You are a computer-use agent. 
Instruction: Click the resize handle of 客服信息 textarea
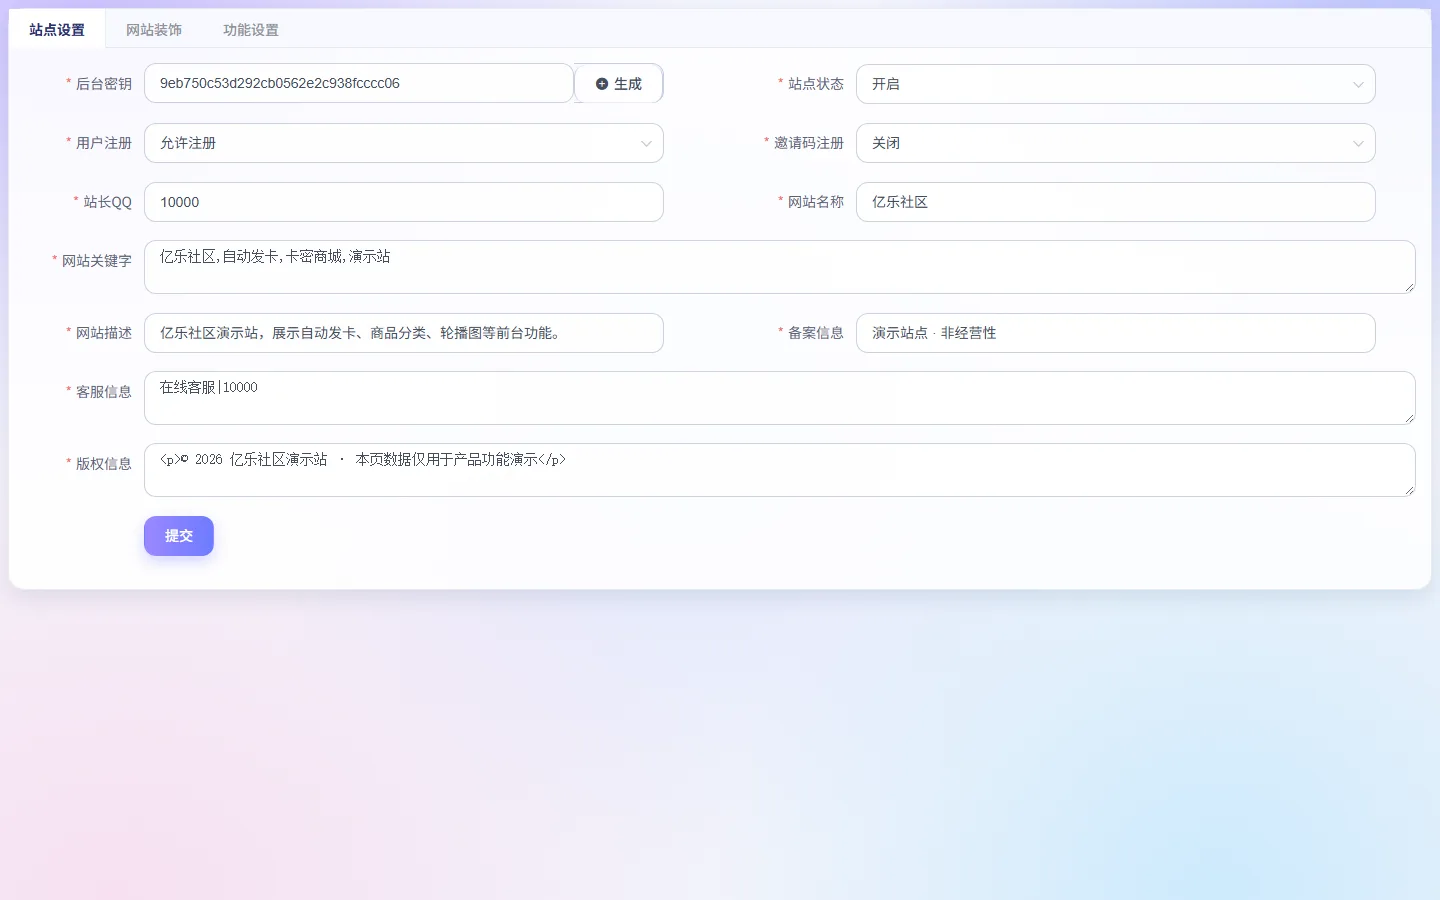[x=1409, y=418]
